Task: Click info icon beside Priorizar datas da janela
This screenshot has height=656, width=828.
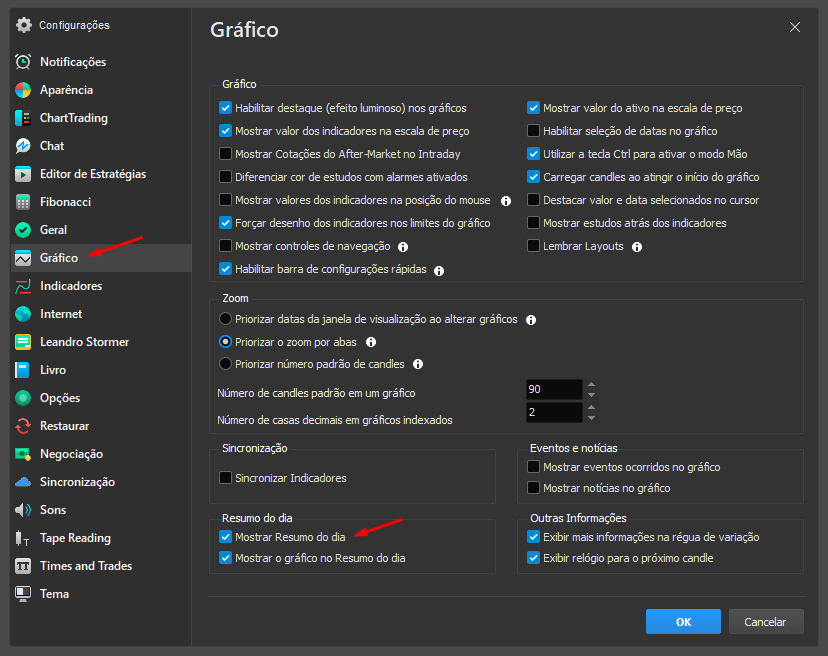Action: tap(531, 320)
